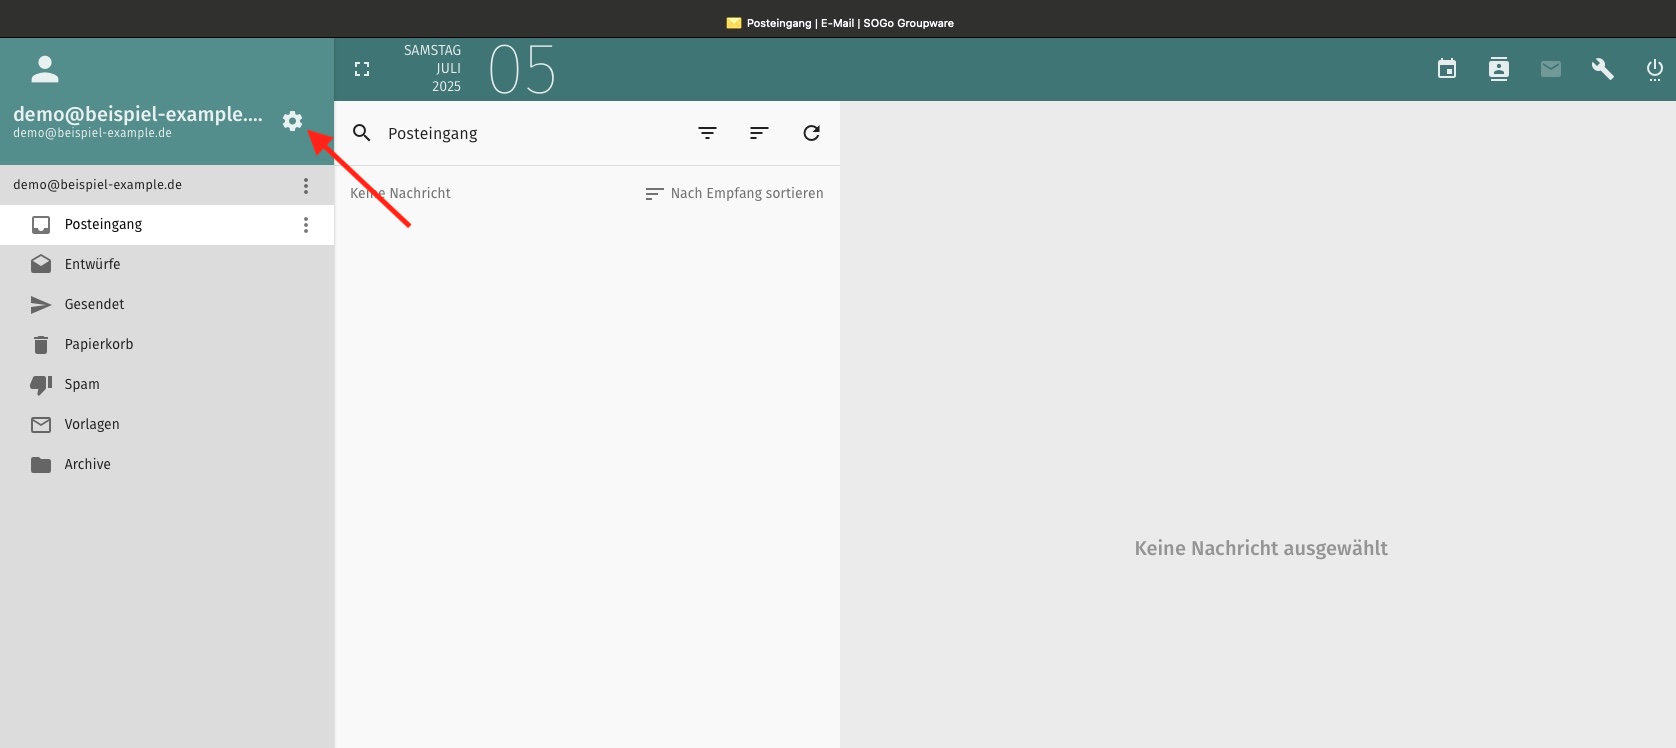Click the search magnifier icon
This screenshot has width=1676, height=748.
(x=362, y=133)
